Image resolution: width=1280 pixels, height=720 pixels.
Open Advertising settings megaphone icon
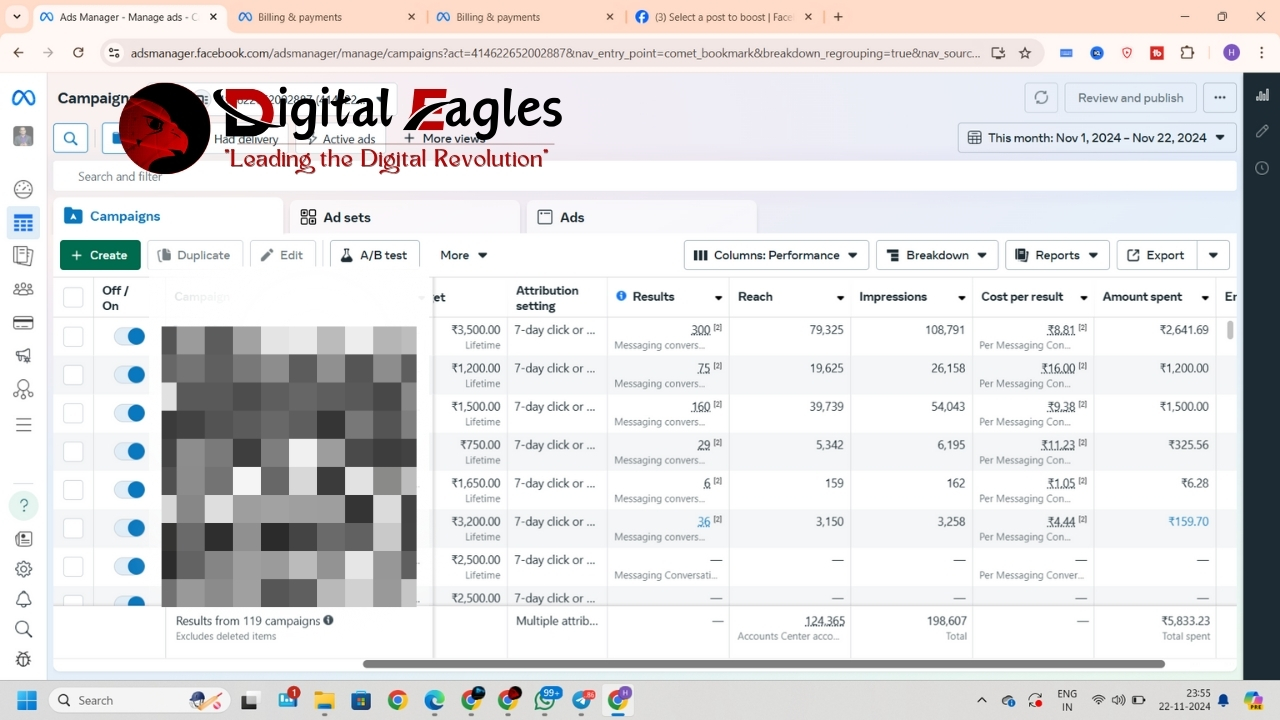[23, 355]
